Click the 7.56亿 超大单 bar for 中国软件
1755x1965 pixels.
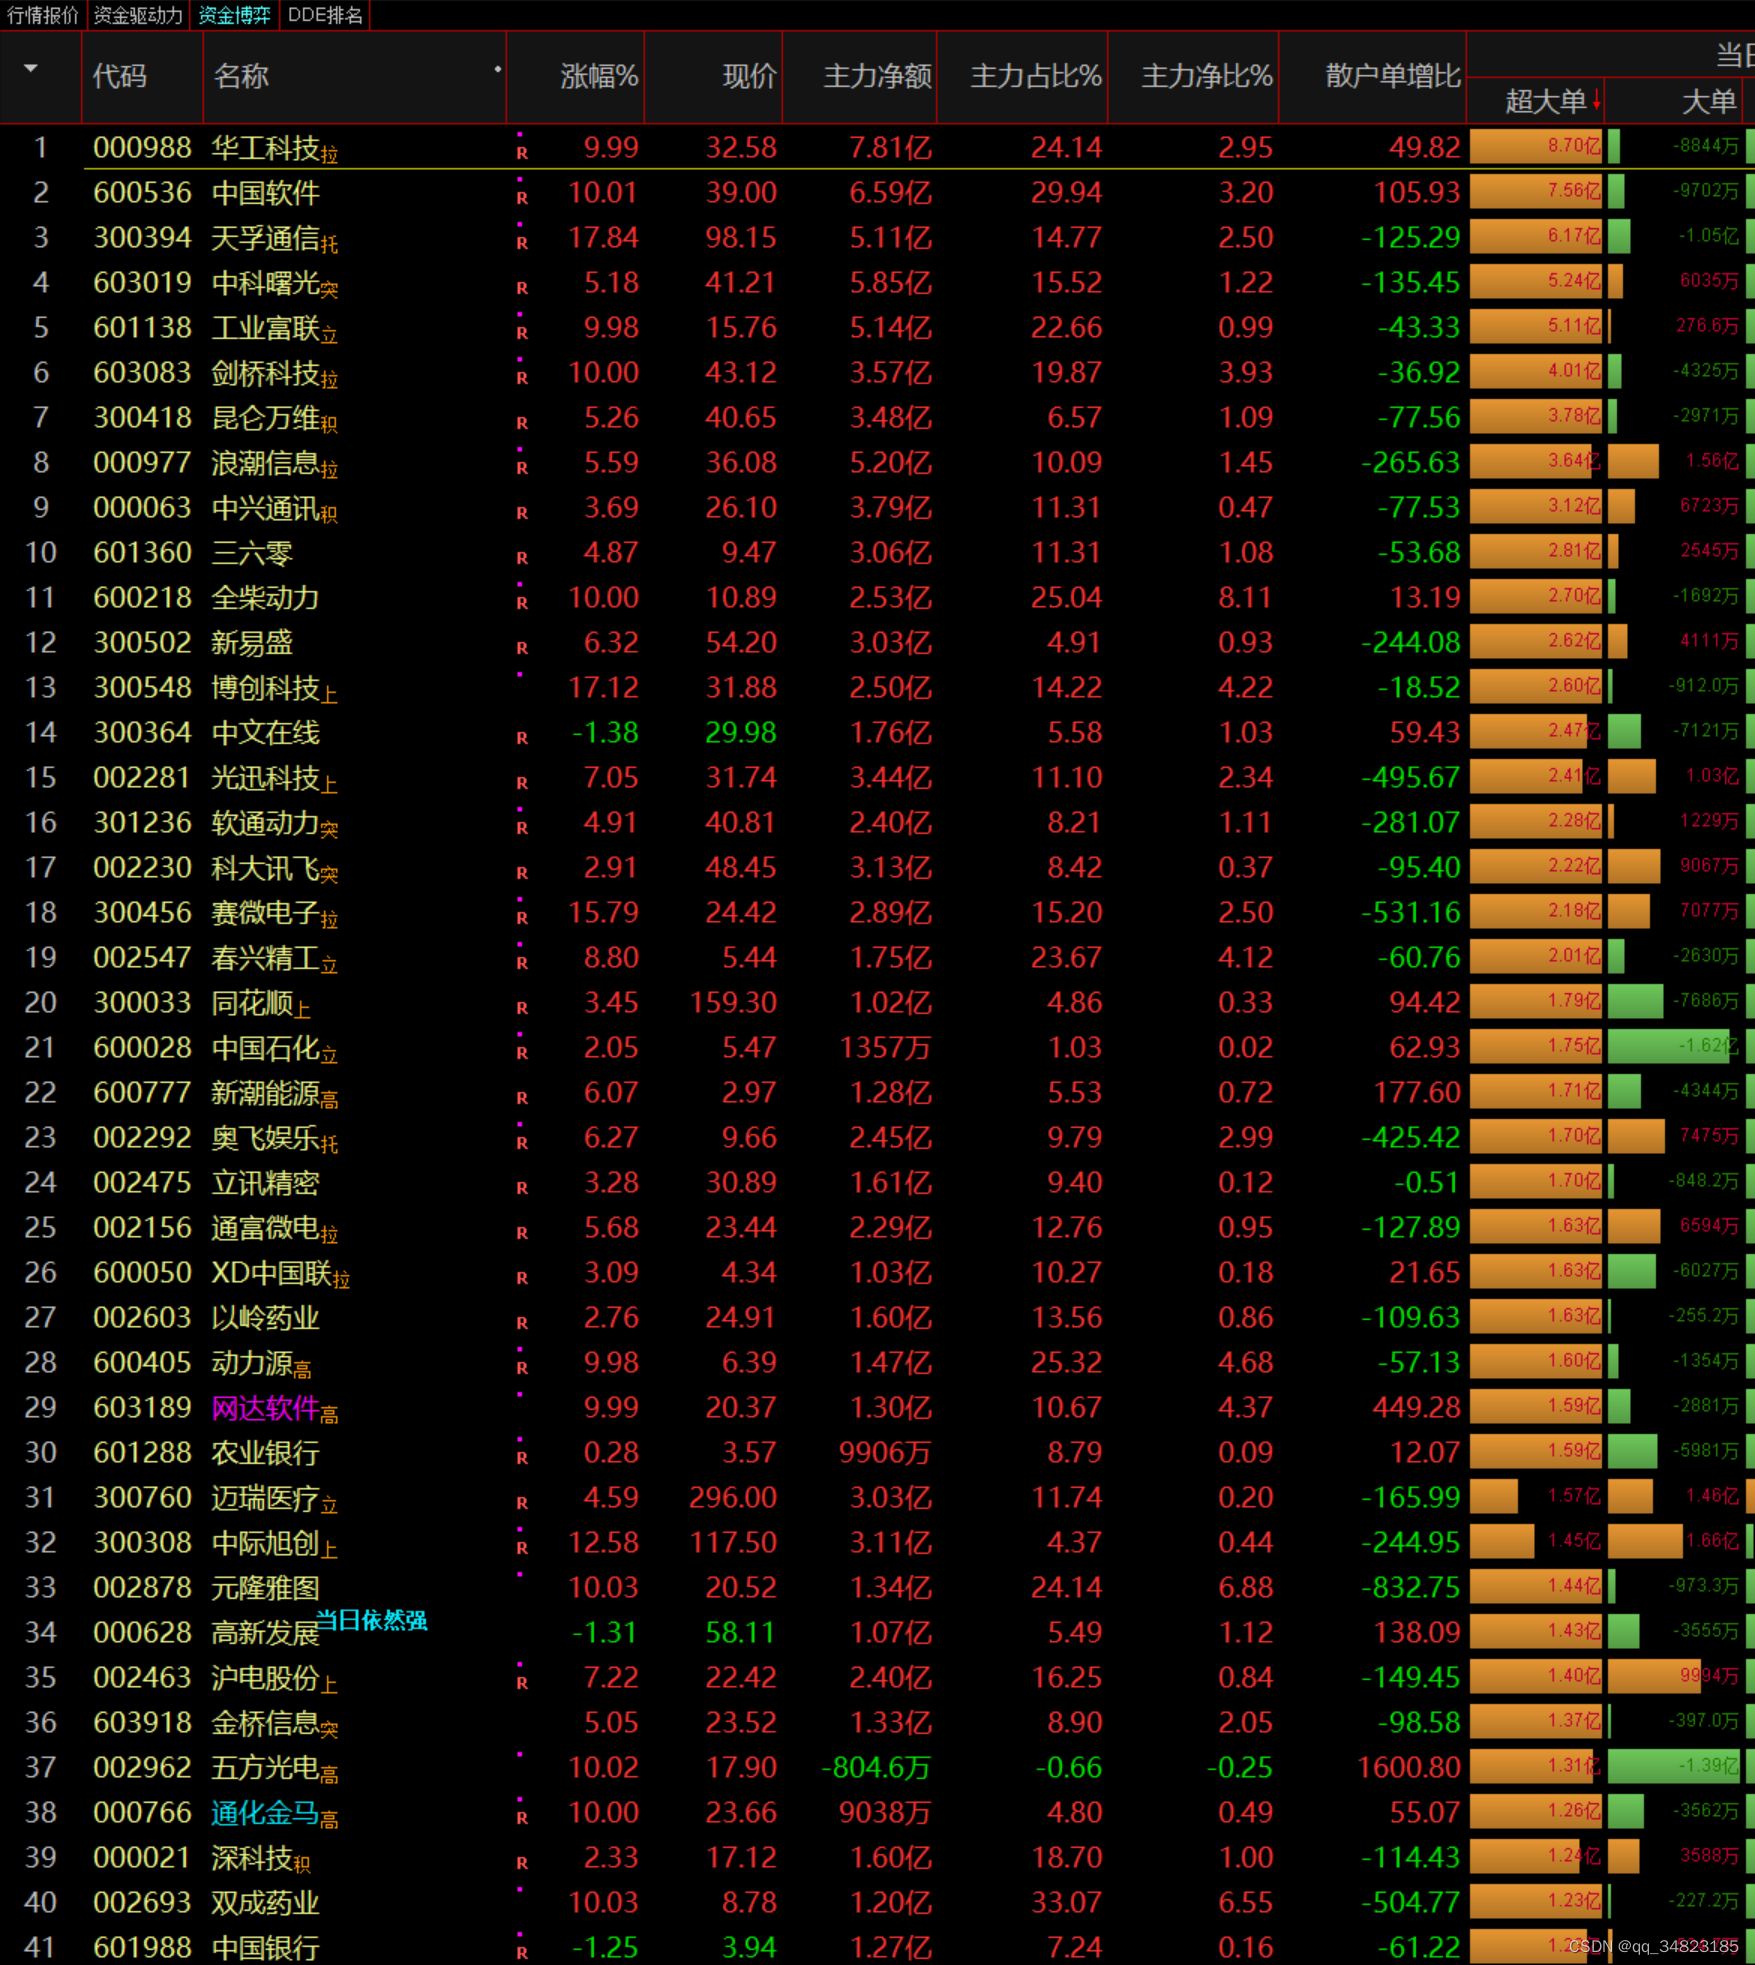pyautogui.click(x=1536, y=192)
